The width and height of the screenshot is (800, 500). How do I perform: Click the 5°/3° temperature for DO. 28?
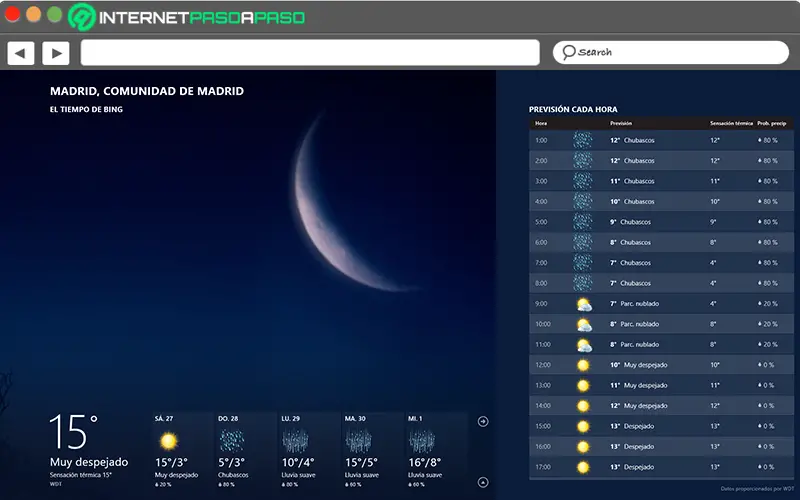pyautogui.click(x=232, y=462)
